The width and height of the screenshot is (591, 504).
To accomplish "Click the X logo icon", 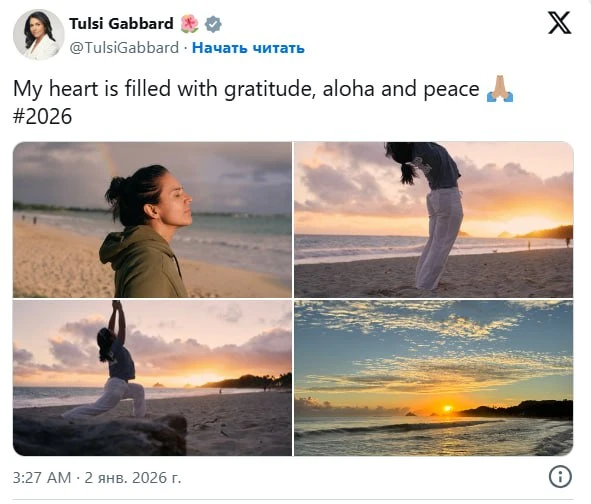I will (x=559, y=23).
